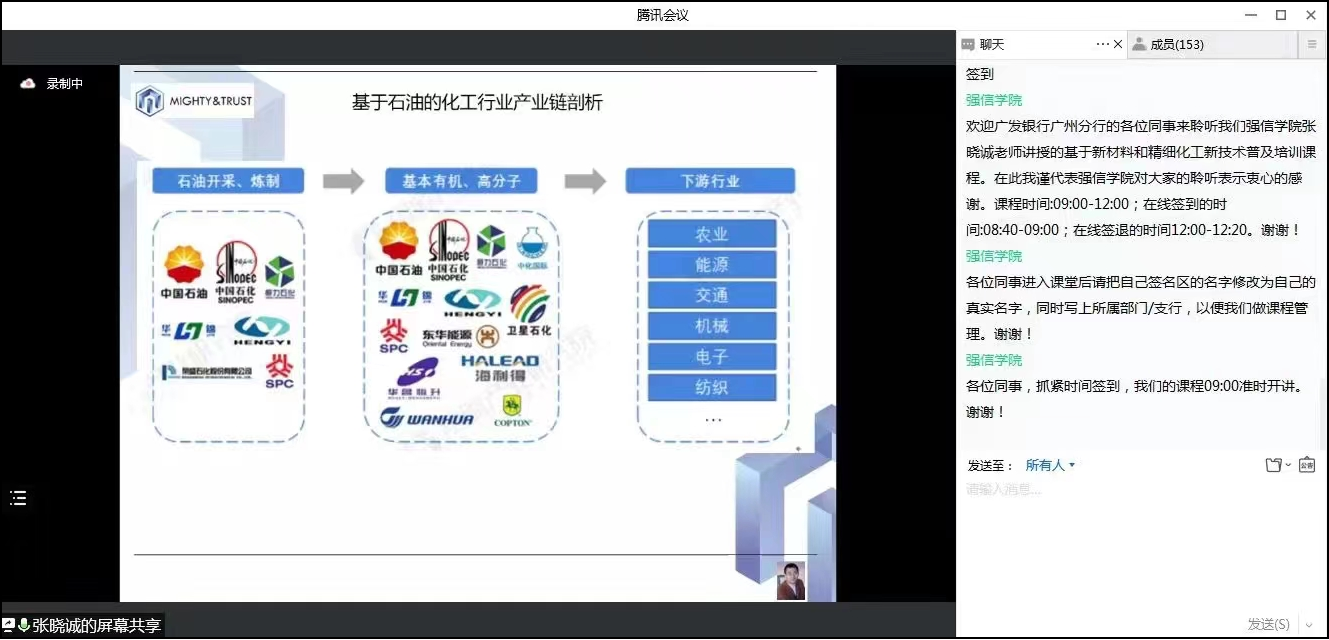The width and height of the screenshot is (1329, 640).
Task: Maximize the 腾讯会议 window
Action: [x=1281, y=15]
